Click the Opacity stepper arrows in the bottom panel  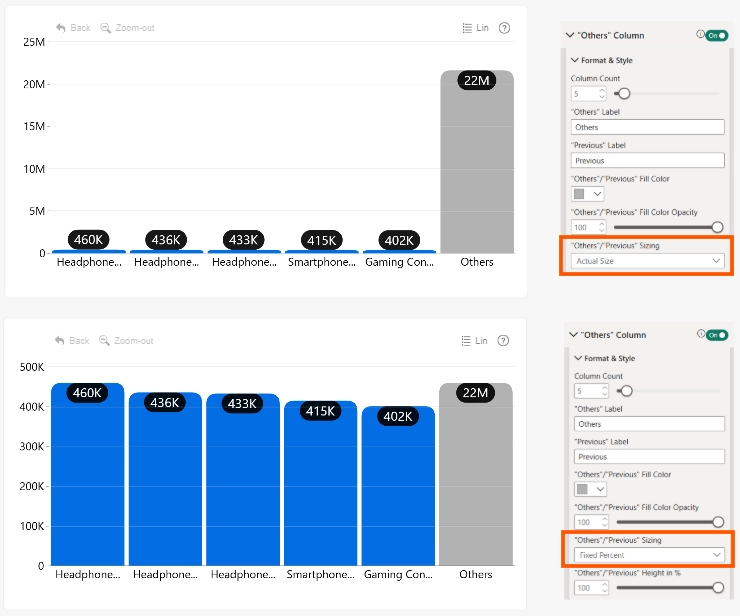coord(605,522)
